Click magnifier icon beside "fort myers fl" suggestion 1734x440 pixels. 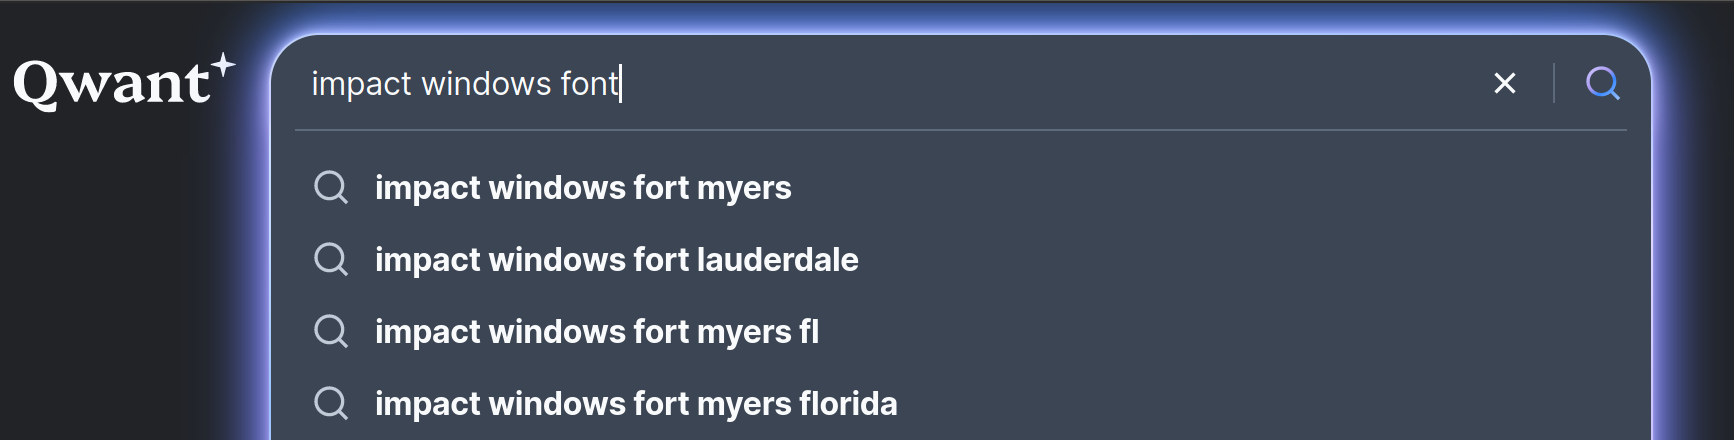(331, 331)
